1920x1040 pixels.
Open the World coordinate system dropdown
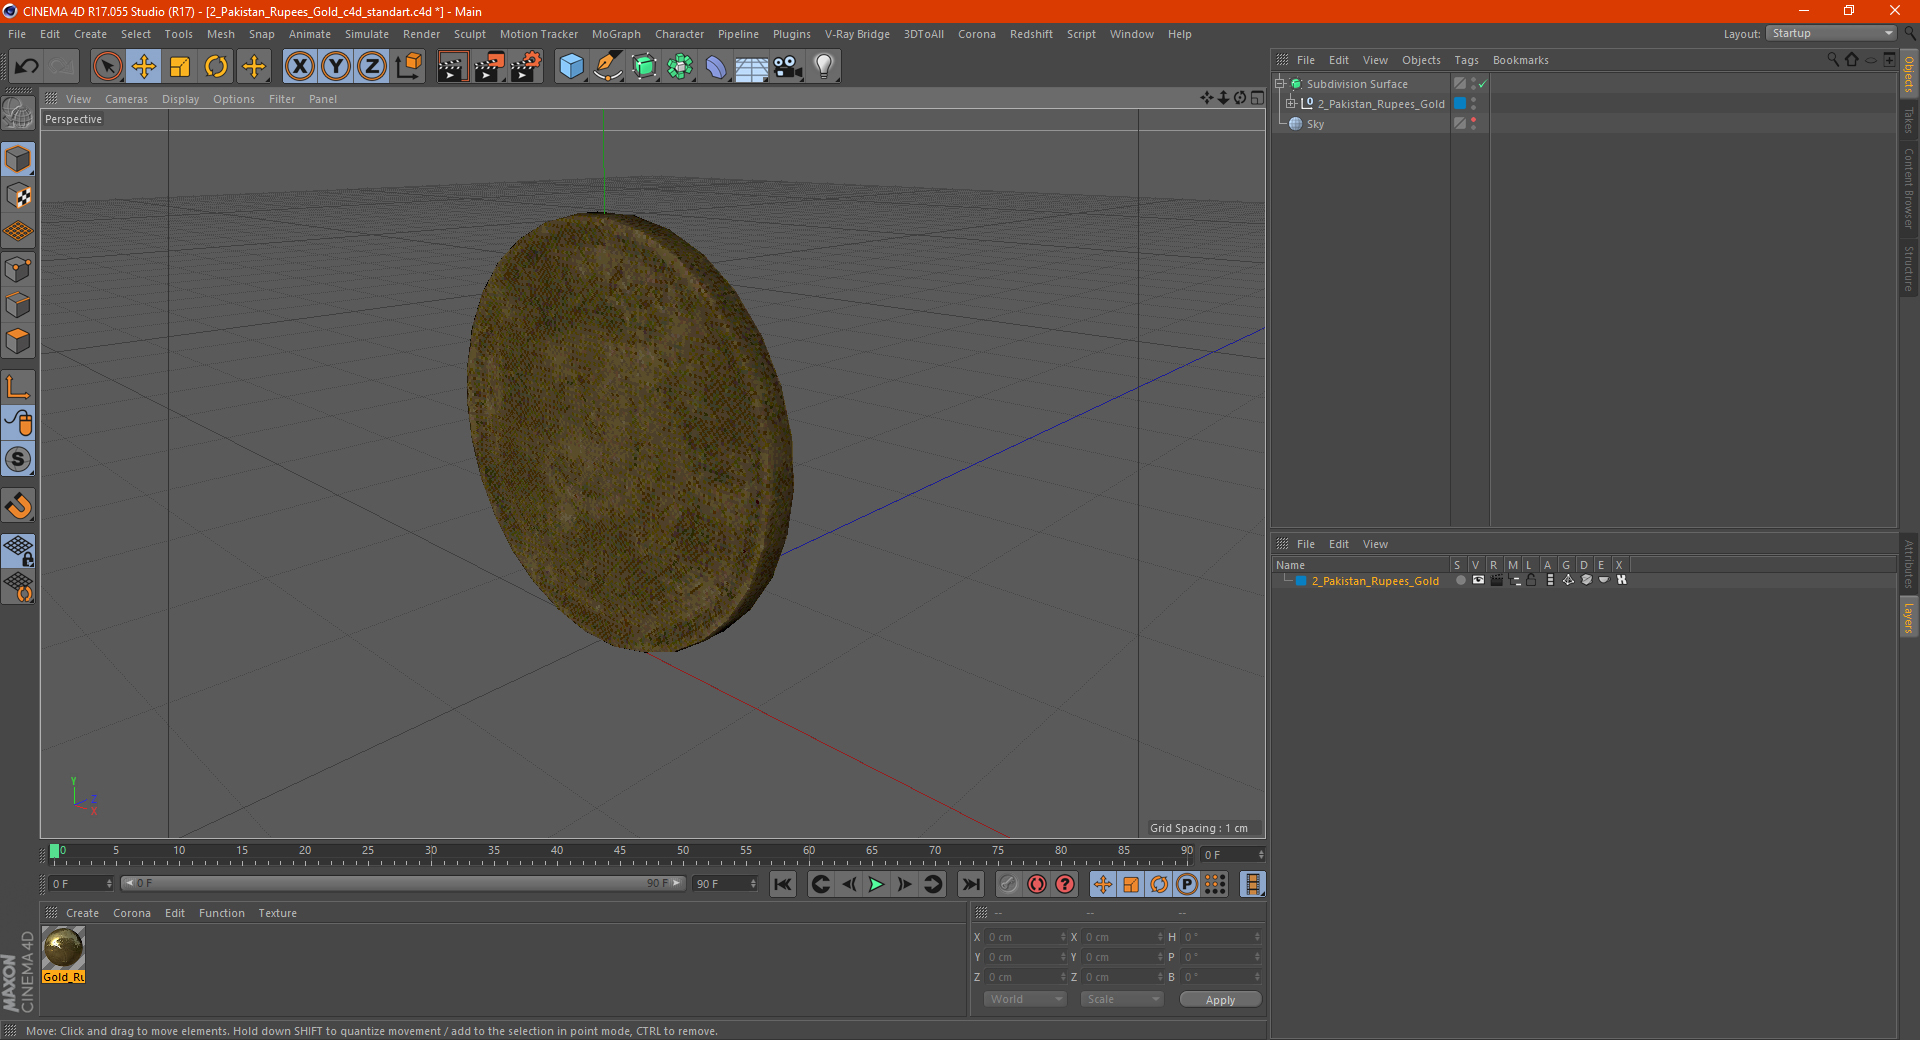1025,999
